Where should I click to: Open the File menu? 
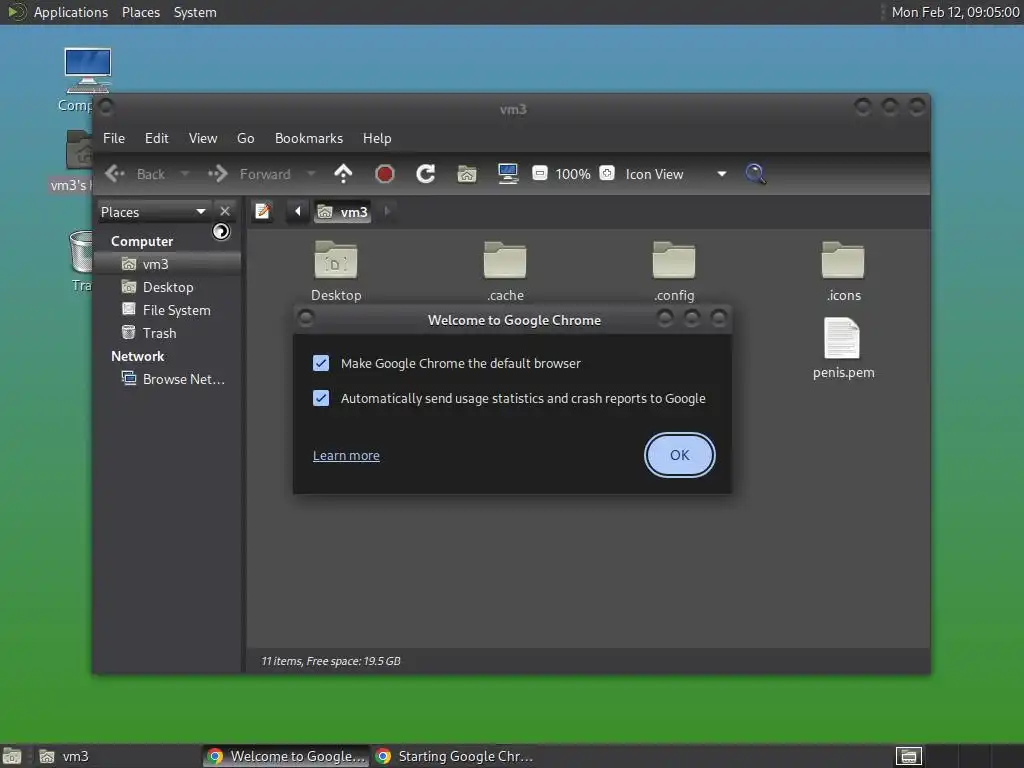114,138
